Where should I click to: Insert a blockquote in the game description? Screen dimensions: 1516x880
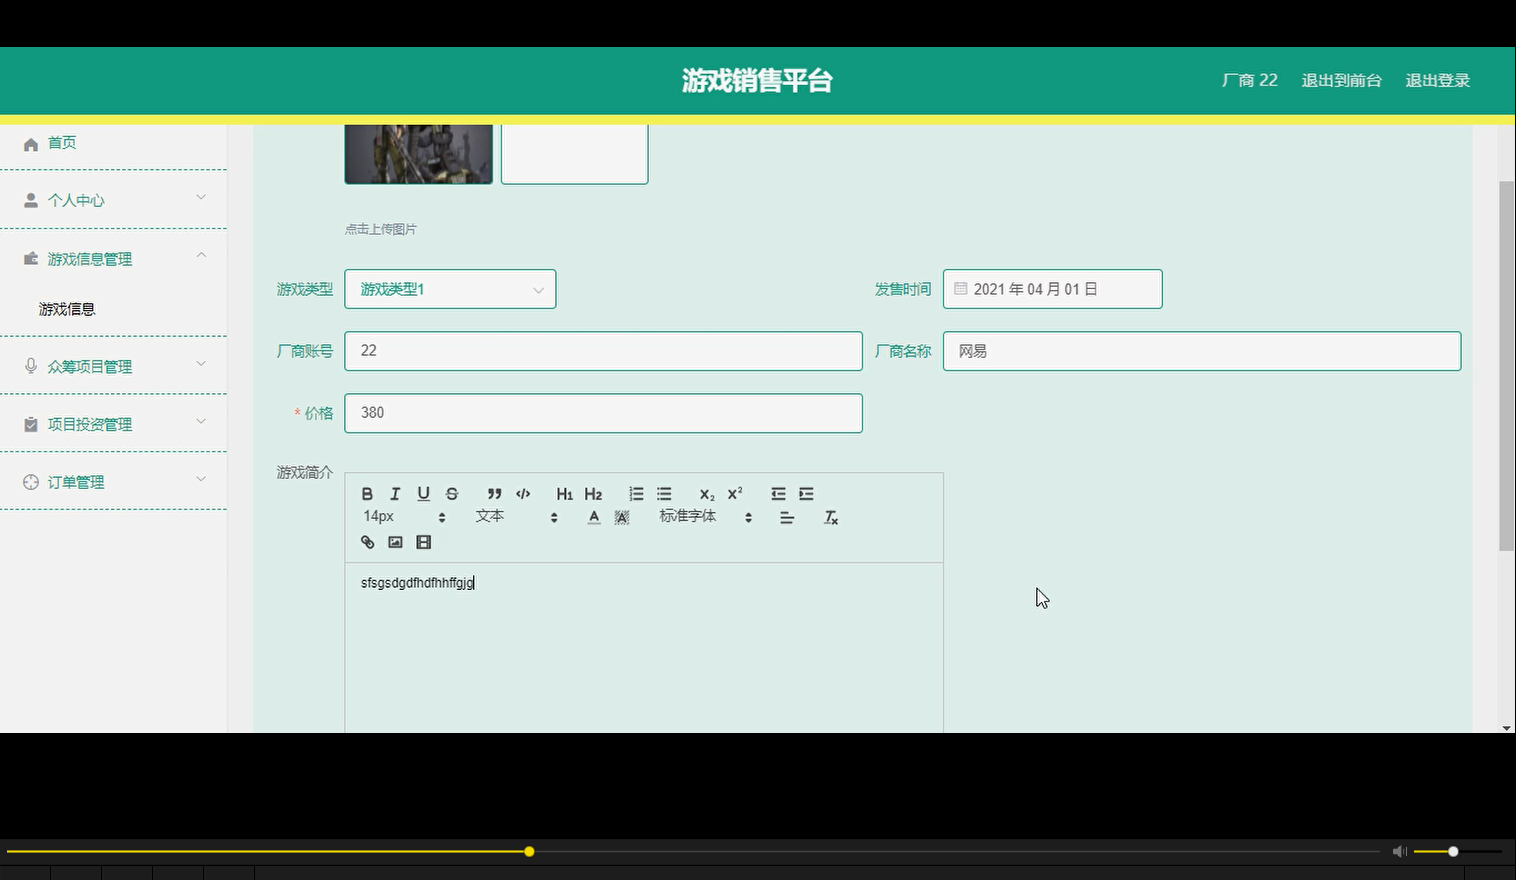494,493
